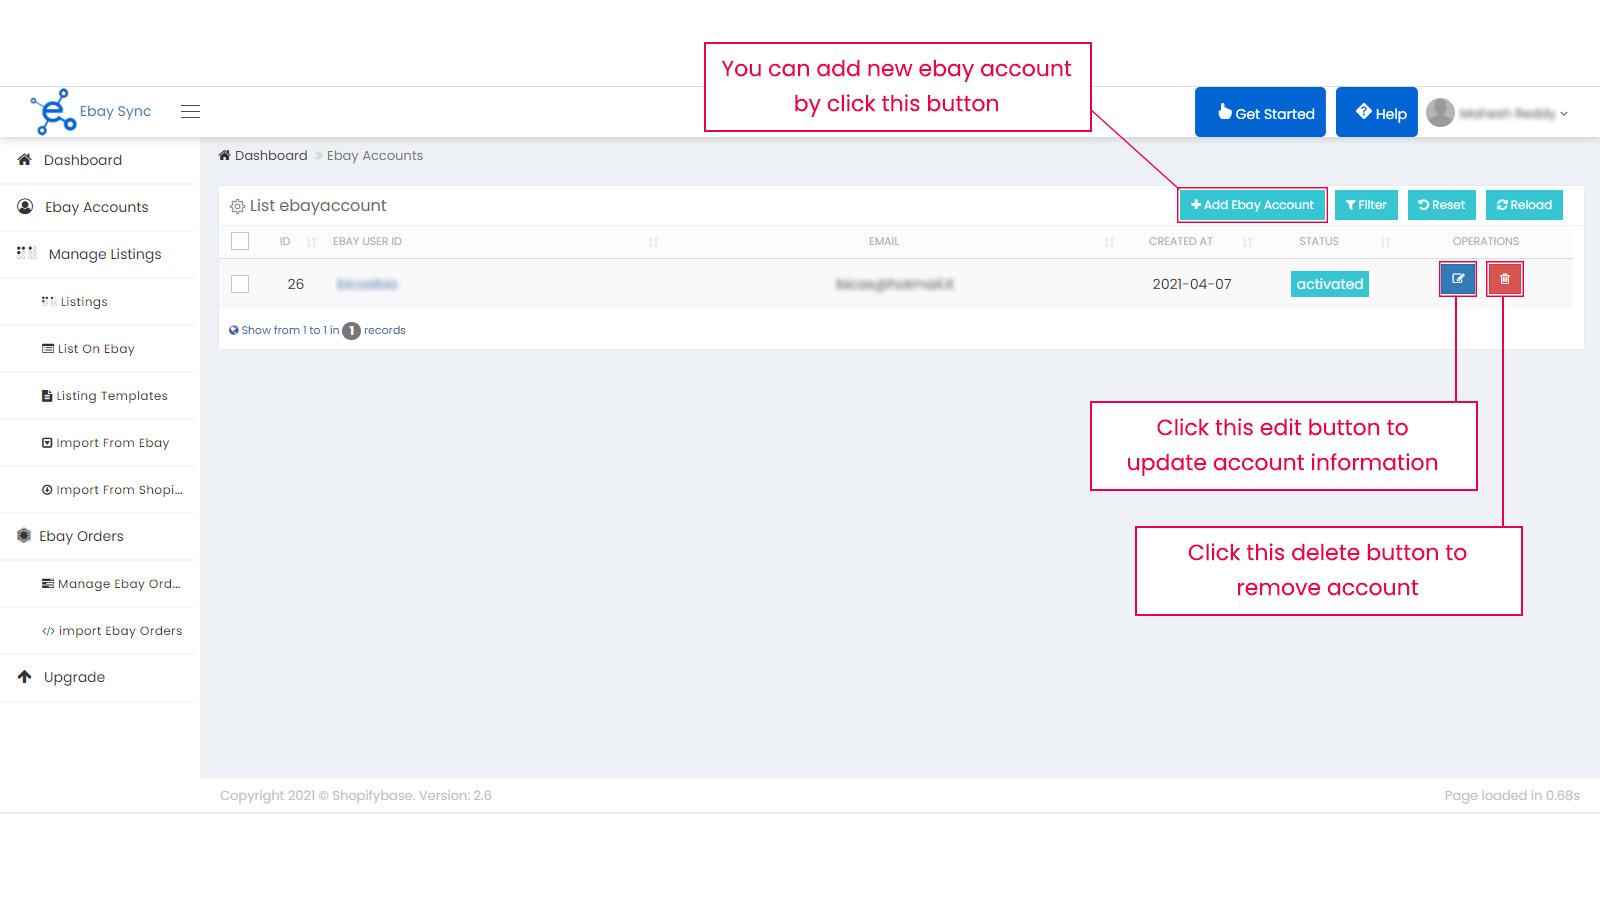Open the Get Started guide
1600x900 pixels.
tap(1260, 112)
